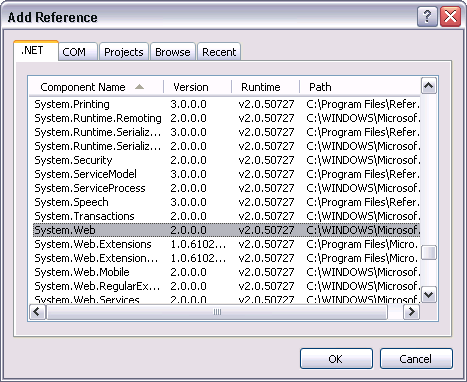
Task: Click the Cancel button
Action: pyautogui.click(x=416, y=359)
